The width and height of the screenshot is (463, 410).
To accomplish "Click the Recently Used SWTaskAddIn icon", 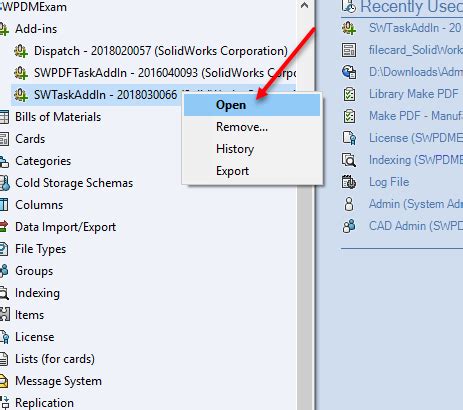I will (349, 28).
